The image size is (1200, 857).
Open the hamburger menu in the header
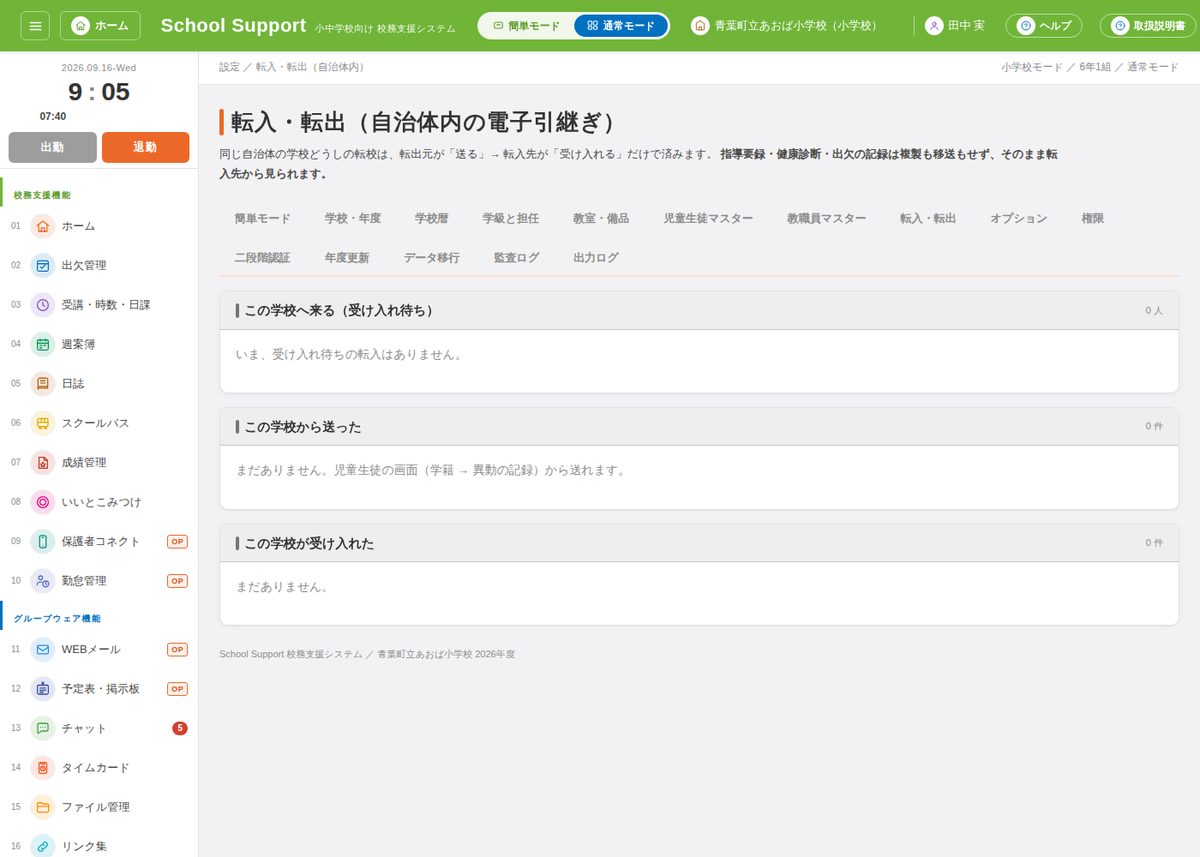[x=35, y=25]
